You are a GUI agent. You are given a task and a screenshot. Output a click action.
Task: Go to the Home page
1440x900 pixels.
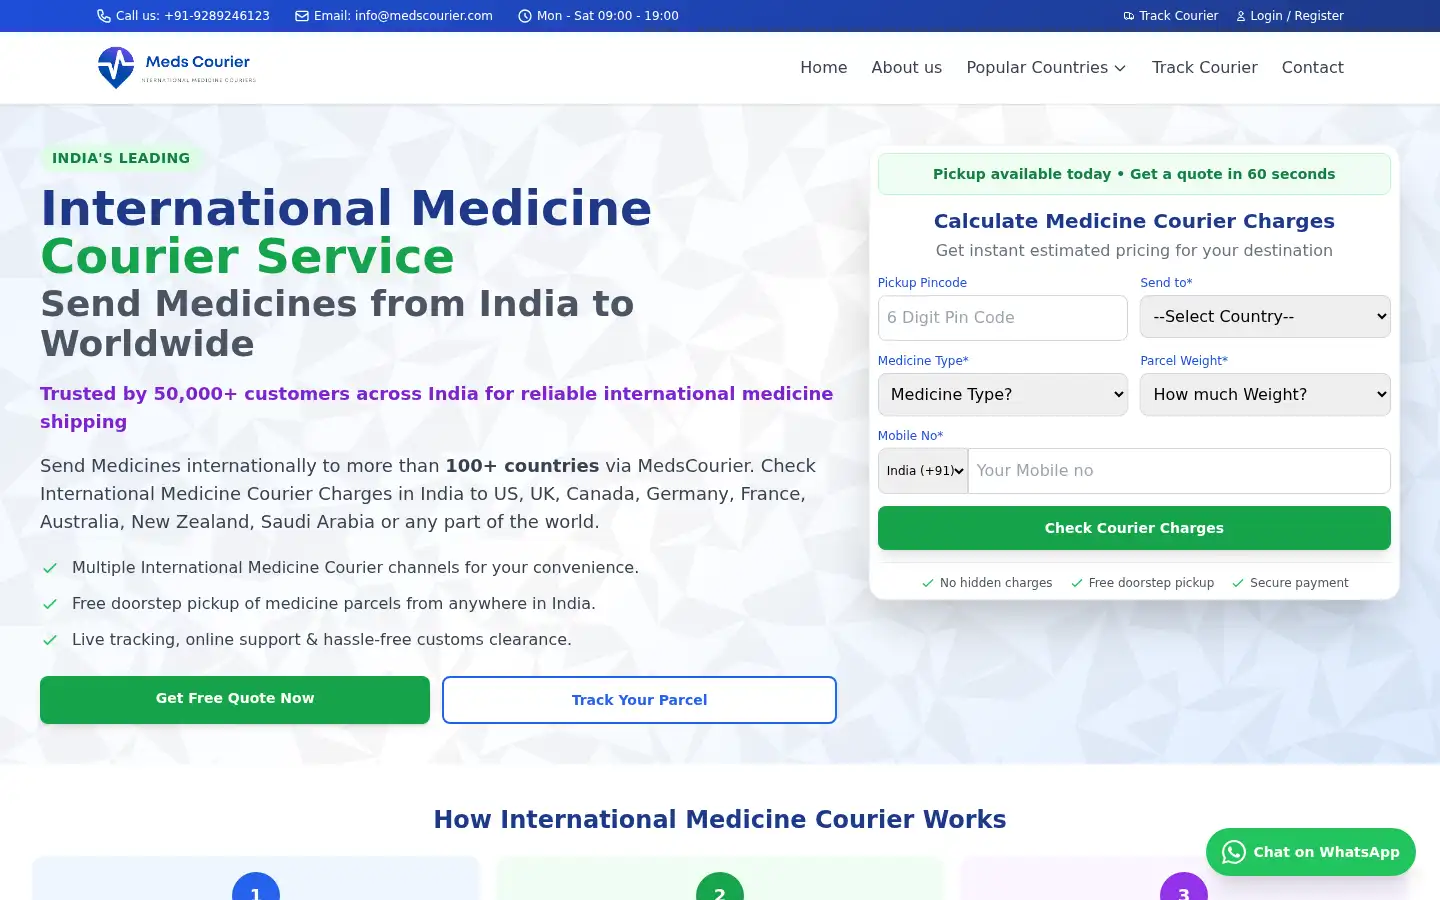click(x=823, y=68)
